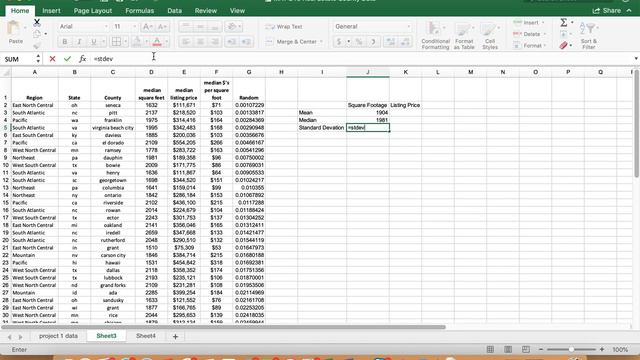Click the Decrease Indent icon
Screen dimensions: 640x360
click(231, 42)
